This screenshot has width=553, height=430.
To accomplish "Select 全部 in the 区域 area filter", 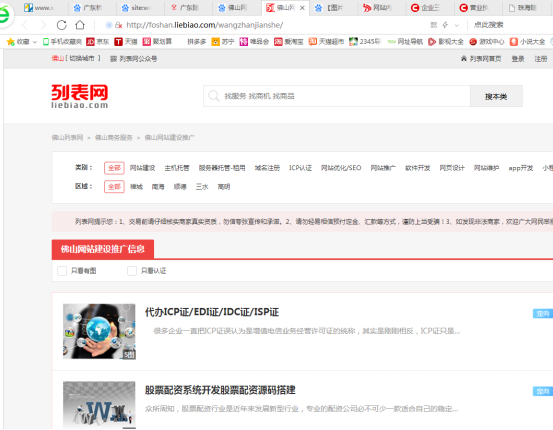I will (x=114, y=187).
